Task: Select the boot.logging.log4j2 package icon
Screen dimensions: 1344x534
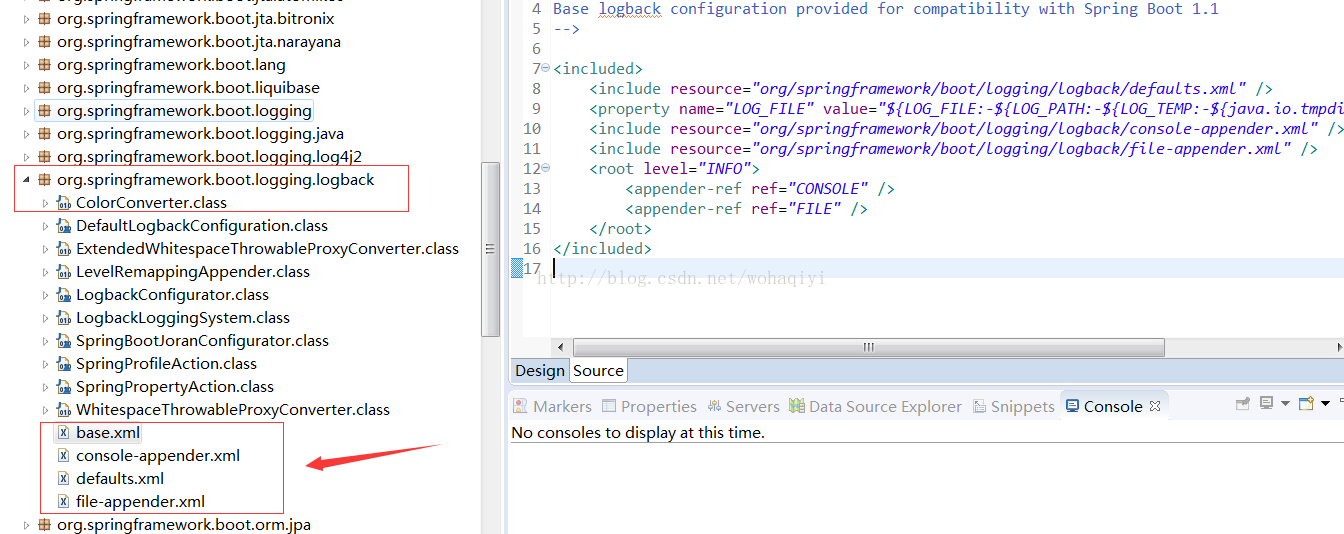Action: click(x=44, y=157)
